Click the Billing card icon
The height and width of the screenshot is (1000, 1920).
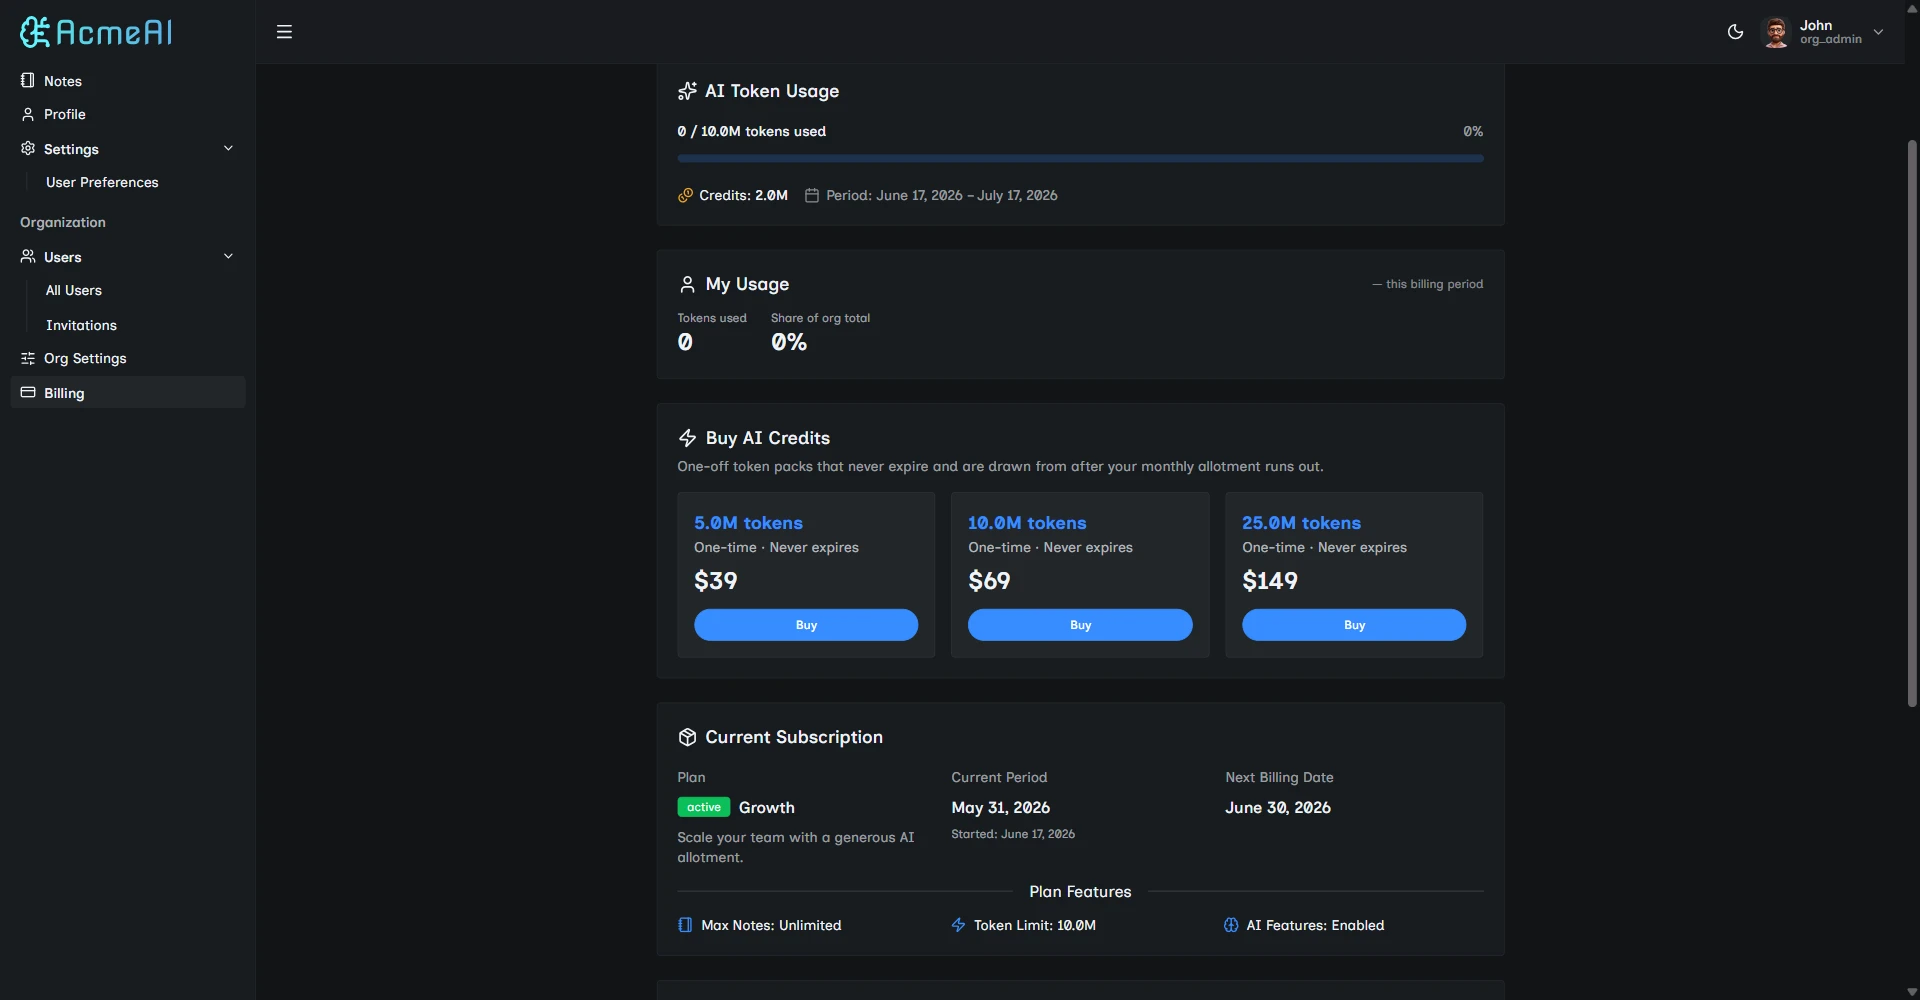(28, 392)
